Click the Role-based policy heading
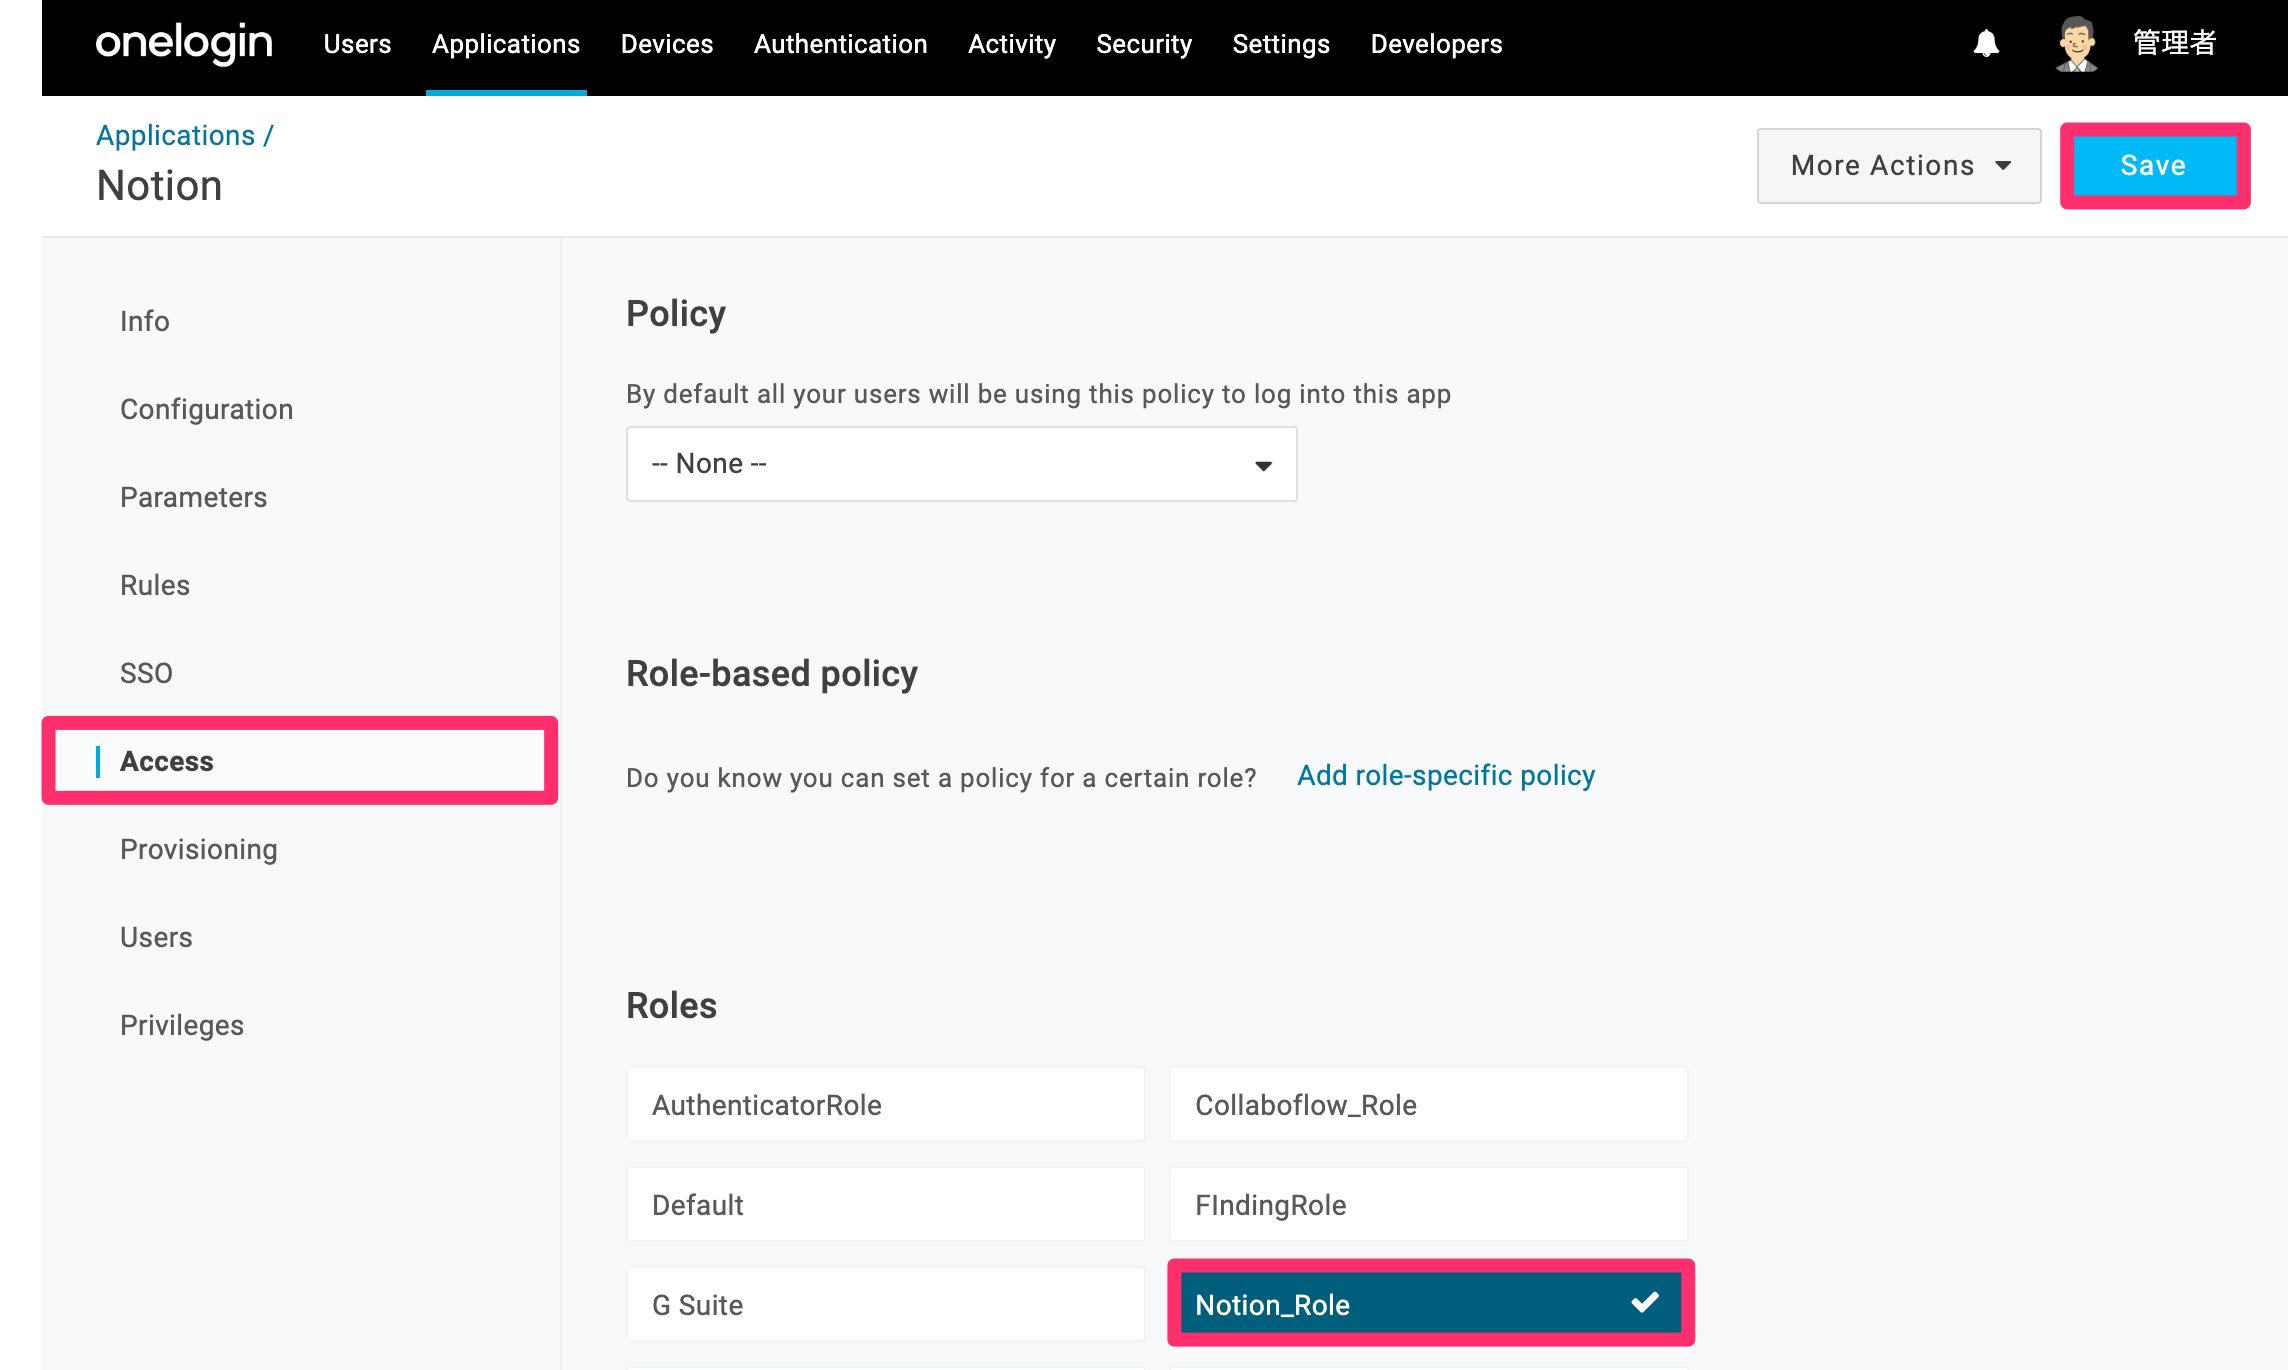The height and width of the screenshot is (1370, 2288). point(772,674)
